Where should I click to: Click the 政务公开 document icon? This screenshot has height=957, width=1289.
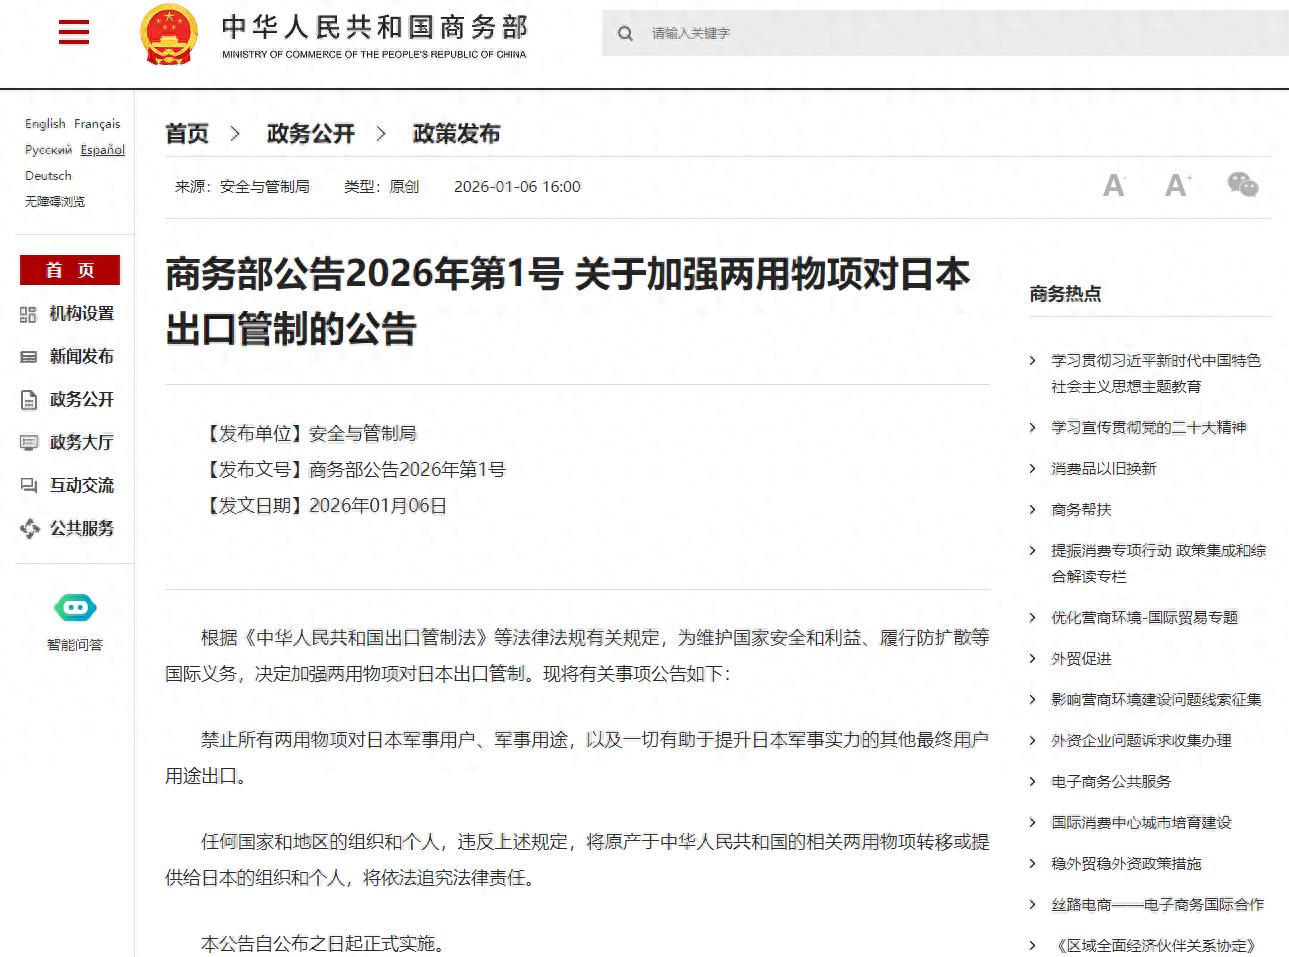(28, 400)
